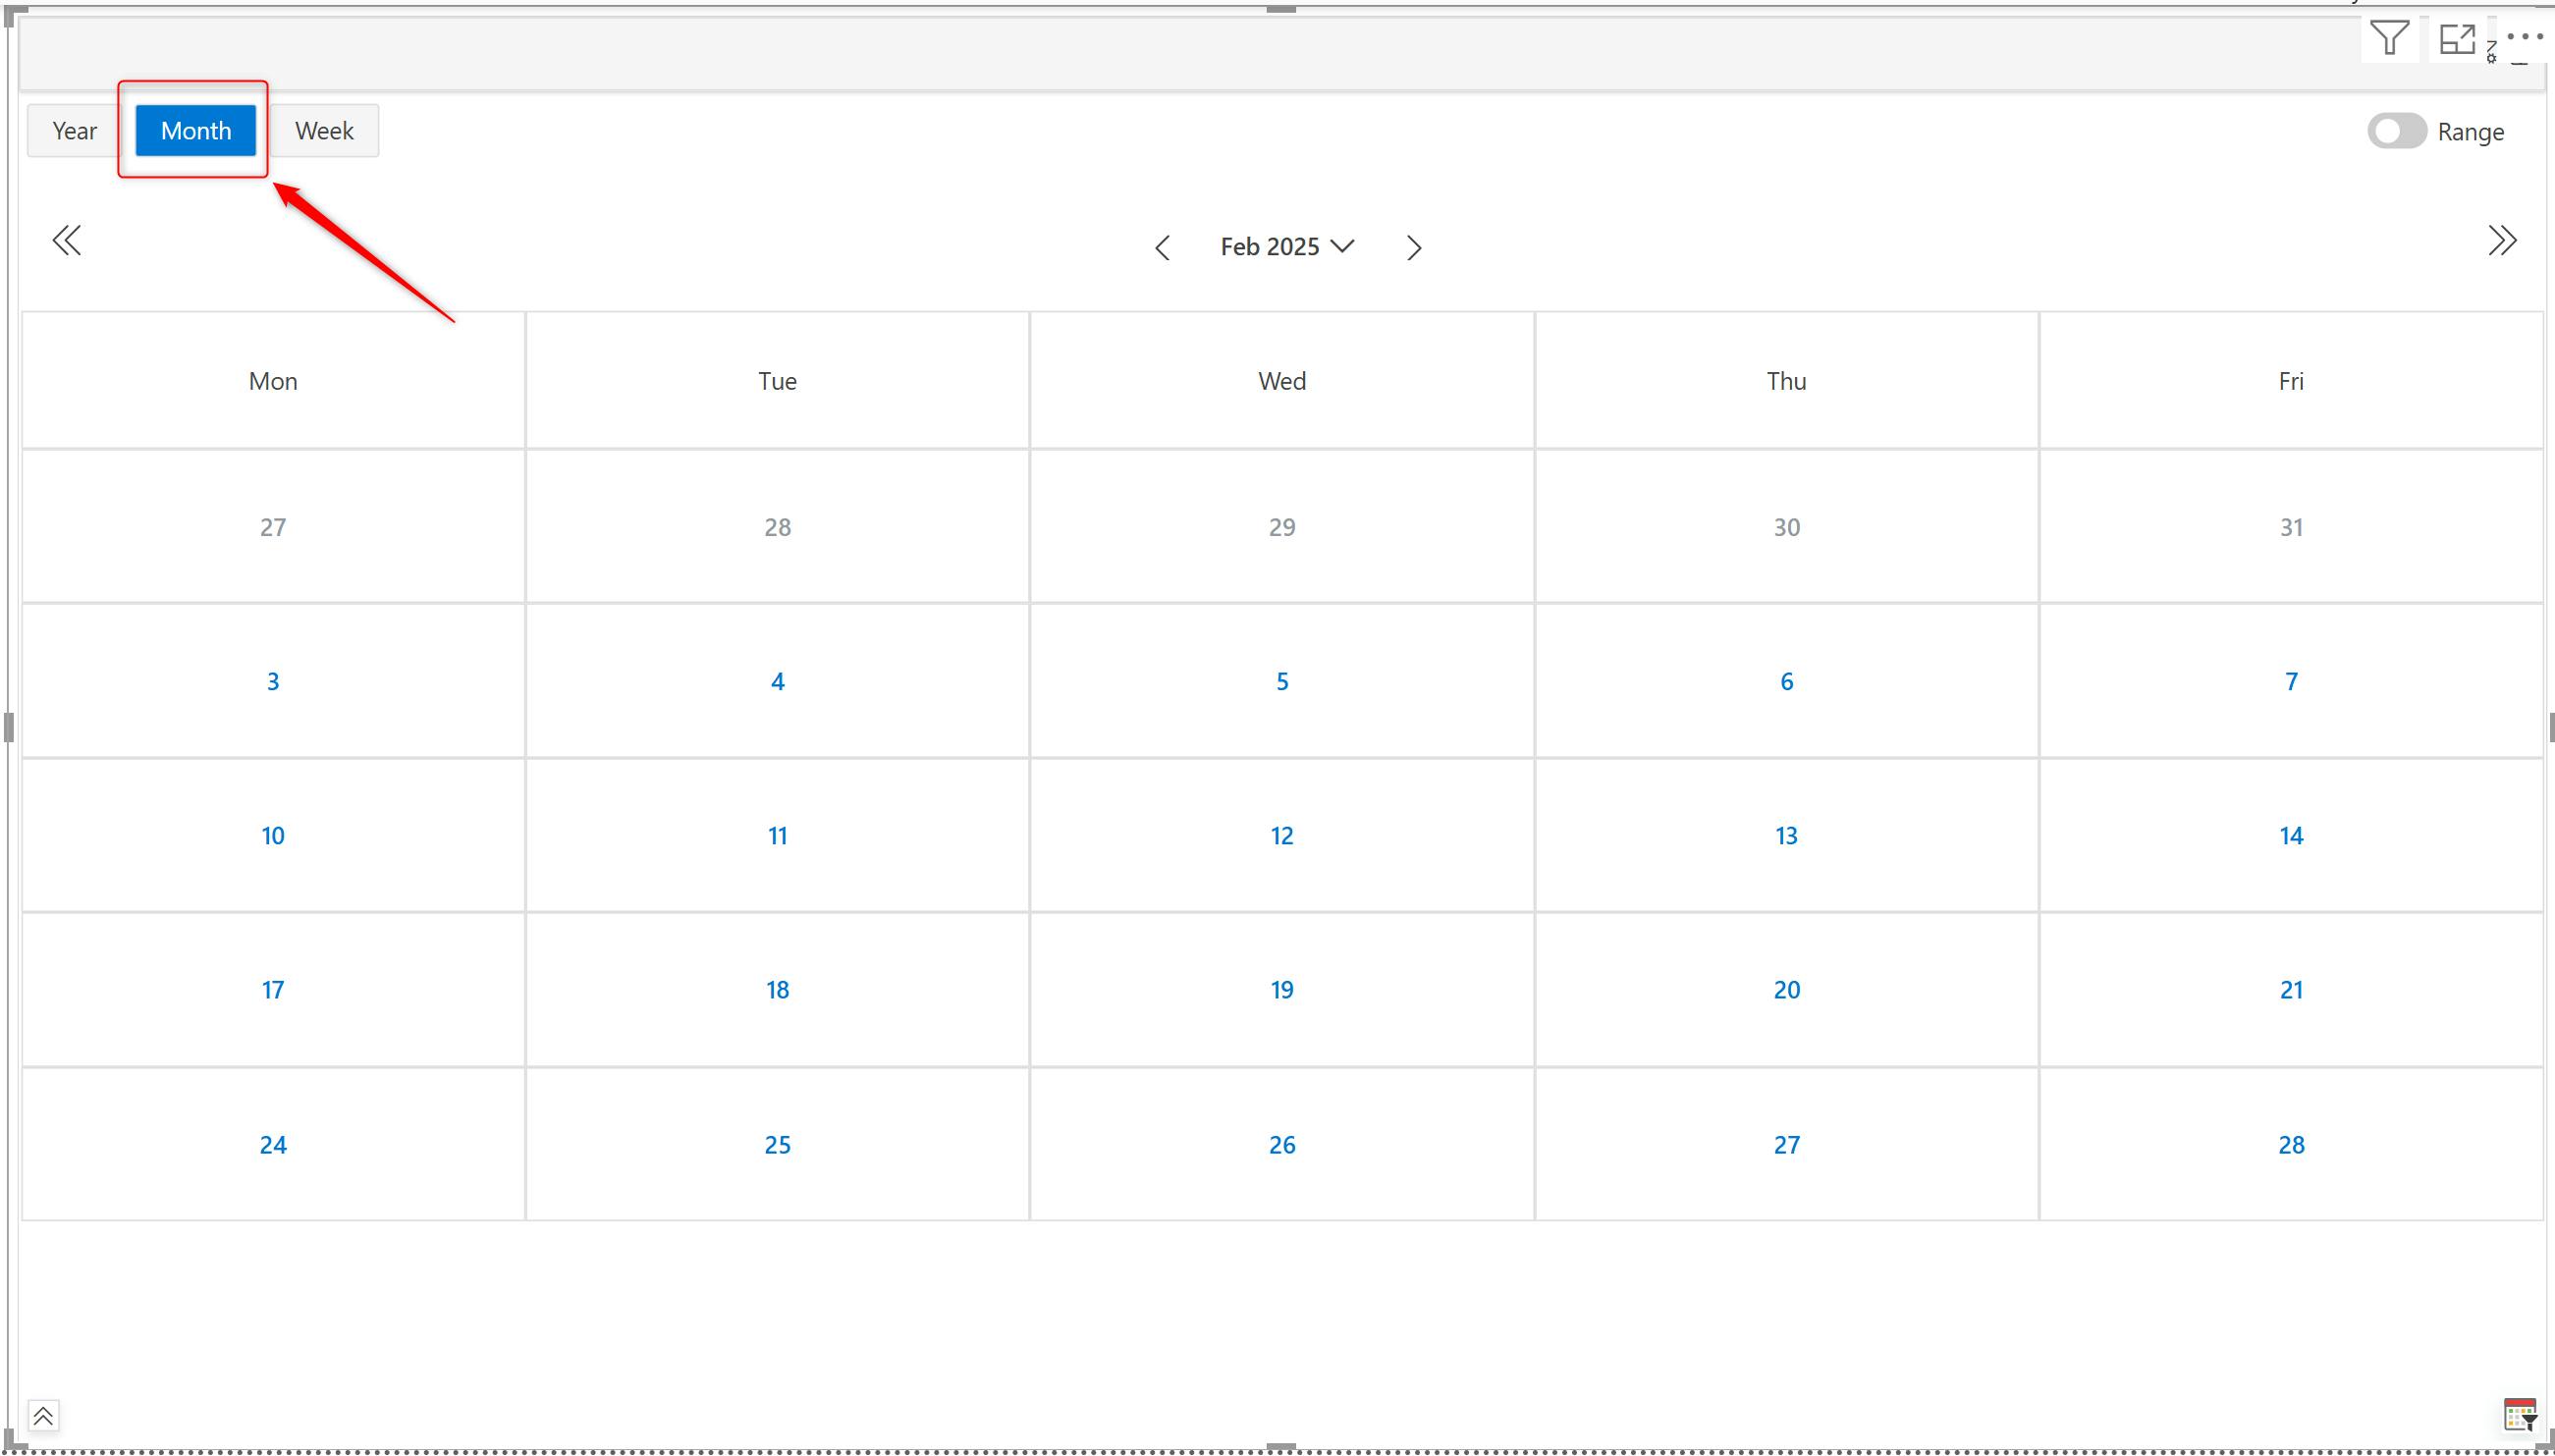Switch to Week view
This screenshot has width=2555, height=1456.
click(324, 131)
